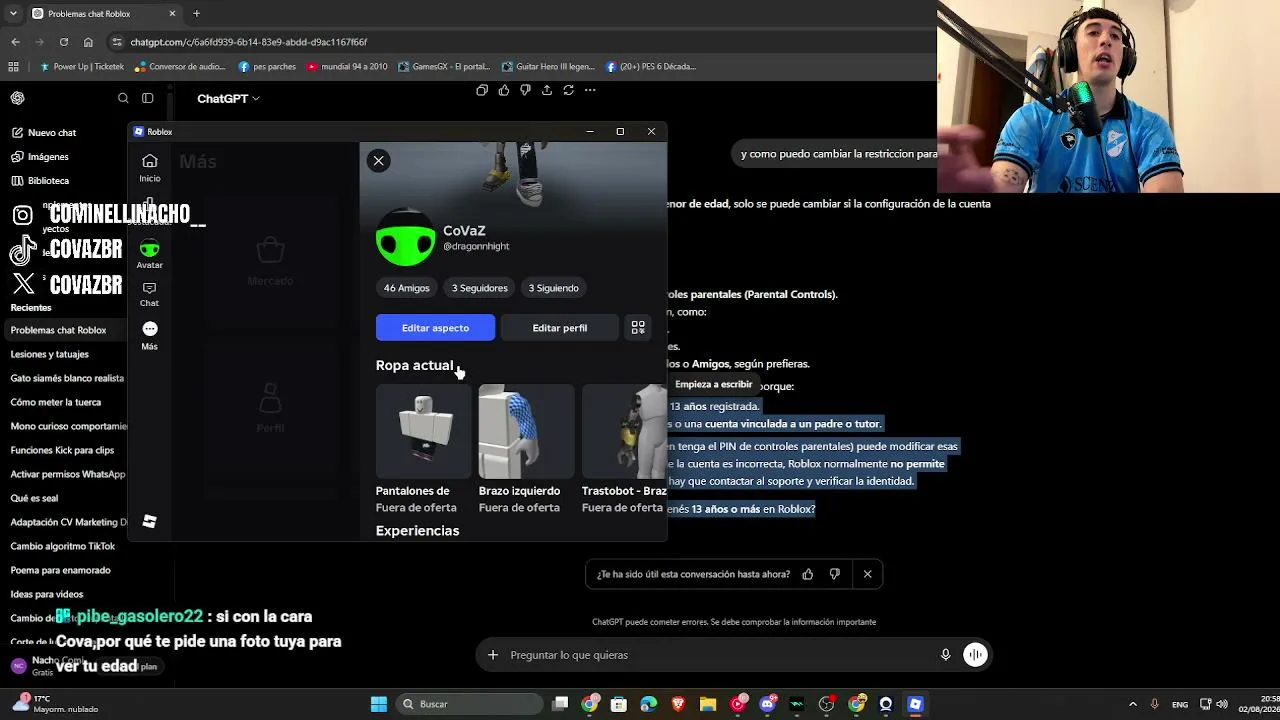Viewport: 1280px width, 720px height.
Task: Open the GamesGX - El portal bookmark
Action: click(444, 67)
